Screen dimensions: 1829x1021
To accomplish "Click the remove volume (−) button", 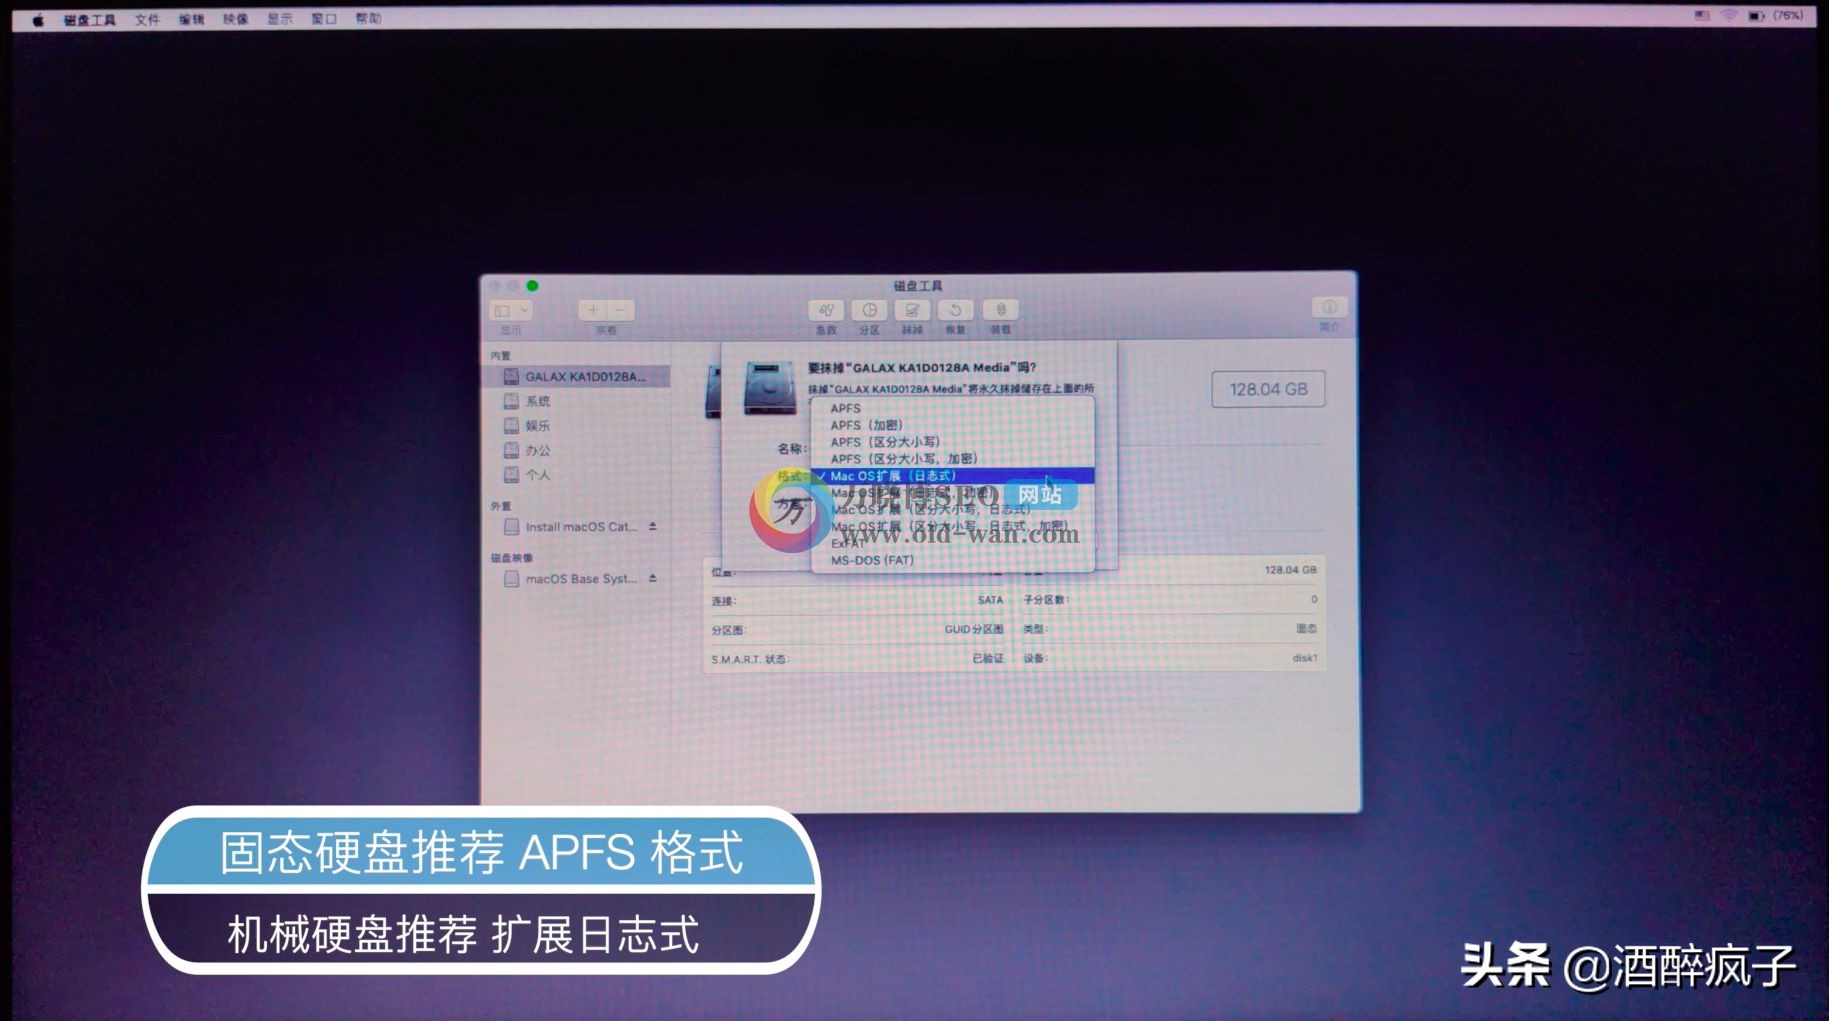I will [620, 310].
